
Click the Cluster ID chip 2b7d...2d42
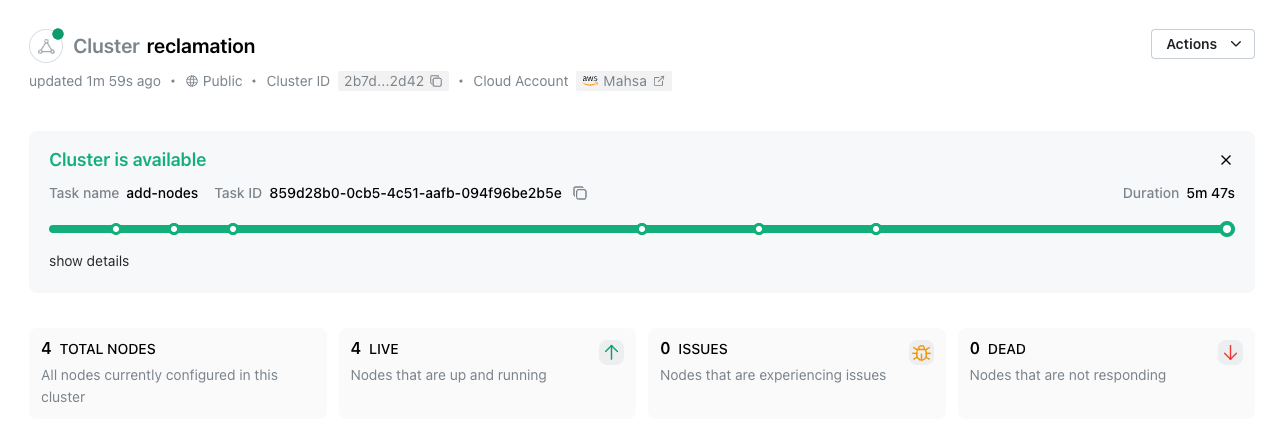(393, 81)
